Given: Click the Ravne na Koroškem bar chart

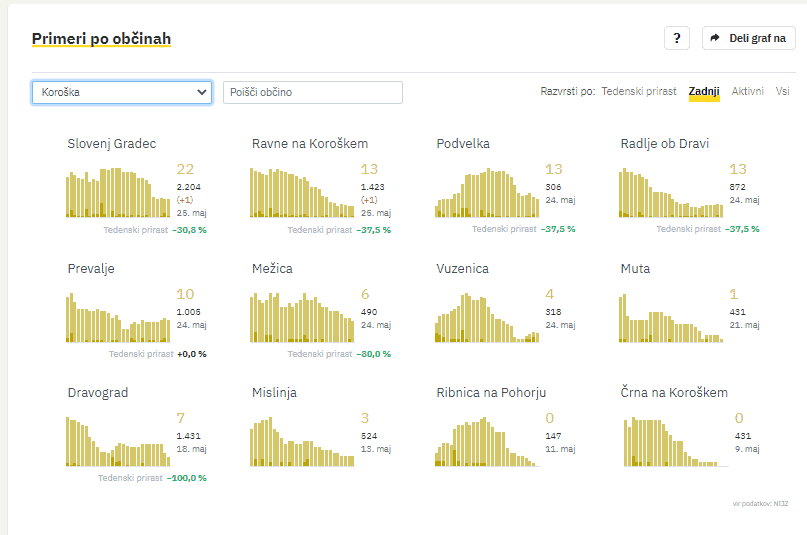Looking at the screenshot, I should [x=302, y=192].
